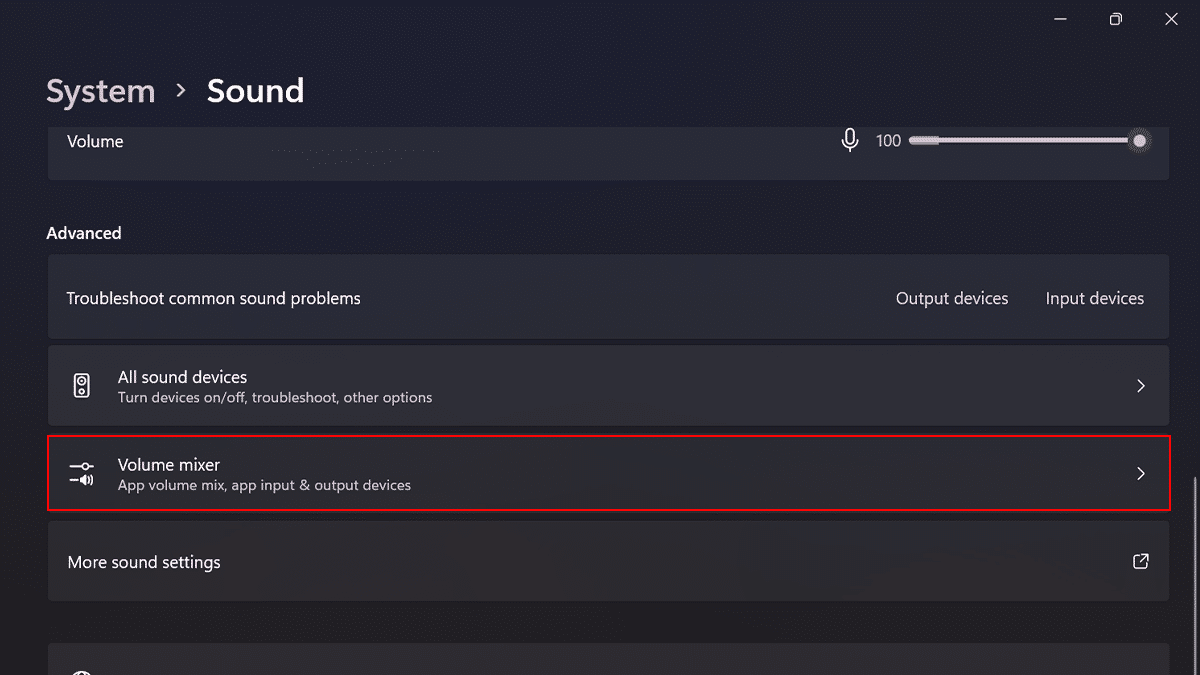Click the external link icon for More sound settings

(x=1140, y=561)
